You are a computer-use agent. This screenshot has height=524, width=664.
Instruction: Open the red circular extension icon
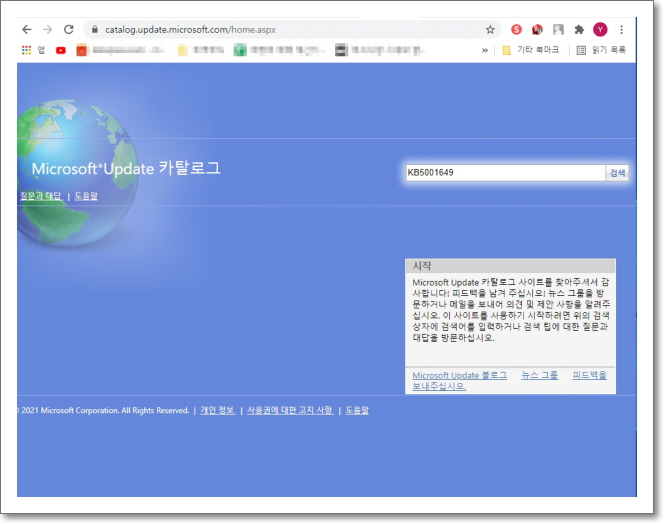[537, 29]
